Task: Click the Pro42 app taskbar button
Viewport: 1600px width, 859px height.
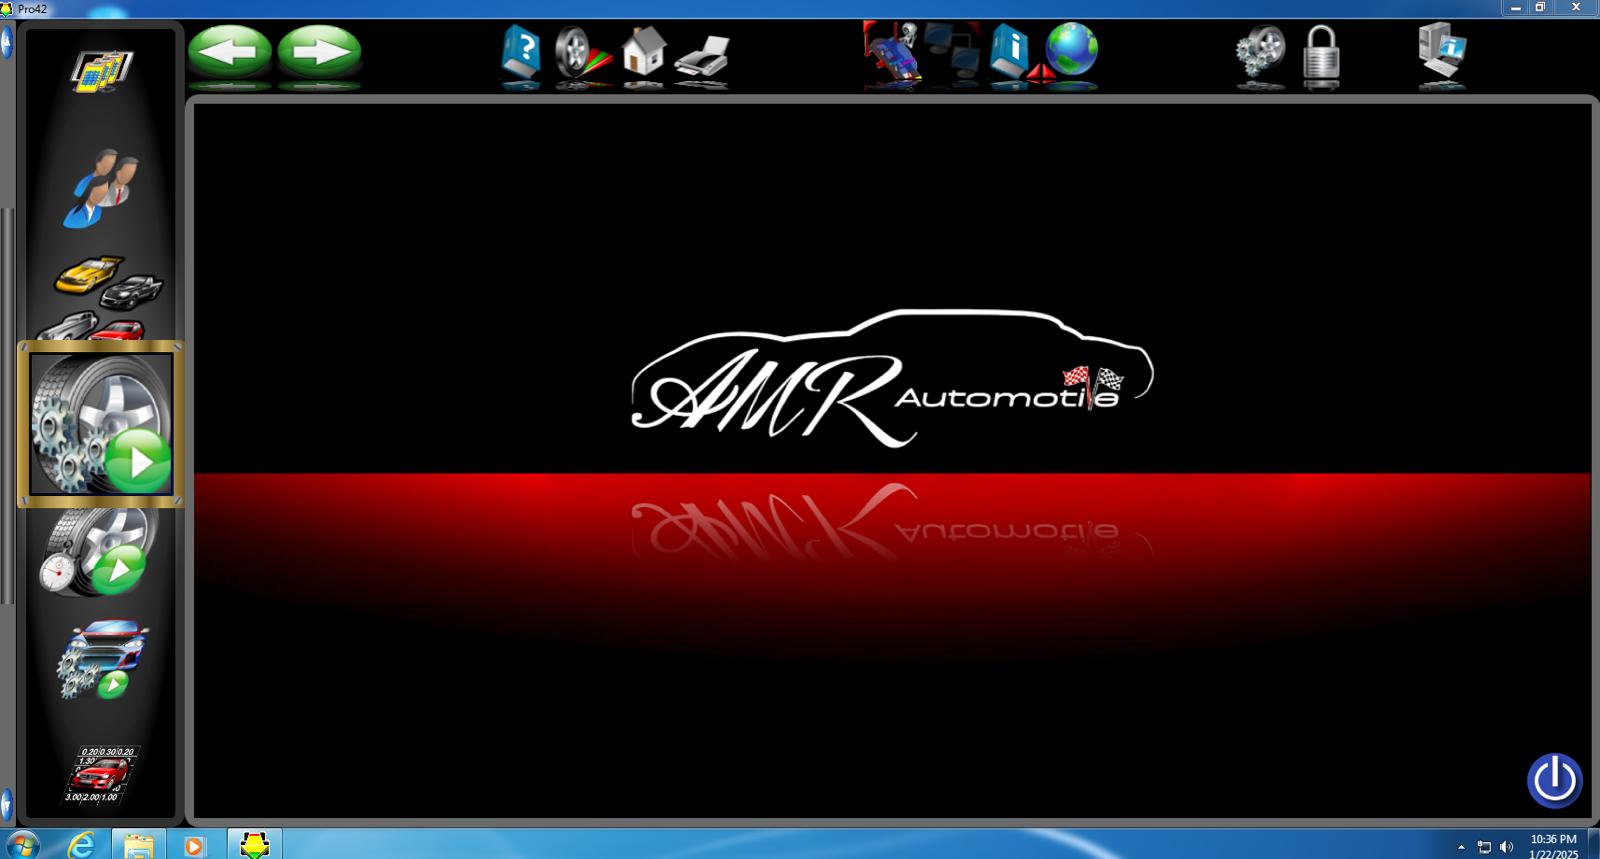Action: 254,844
